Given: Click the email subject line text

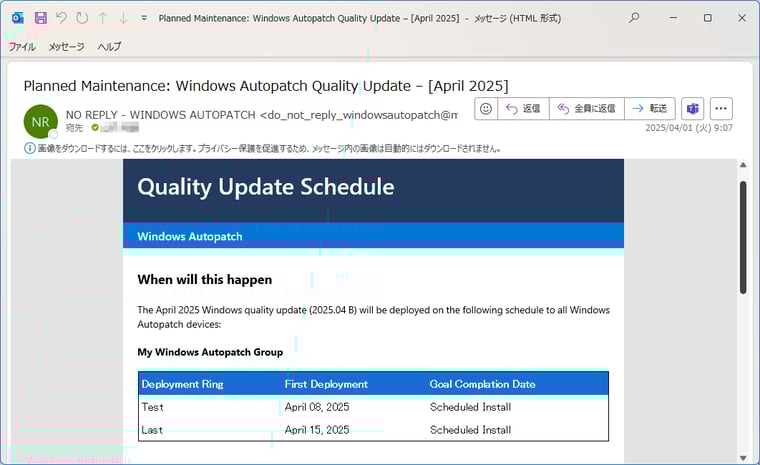Looking at the screenshot, I should pyautogui.click(x=266, y=86).
